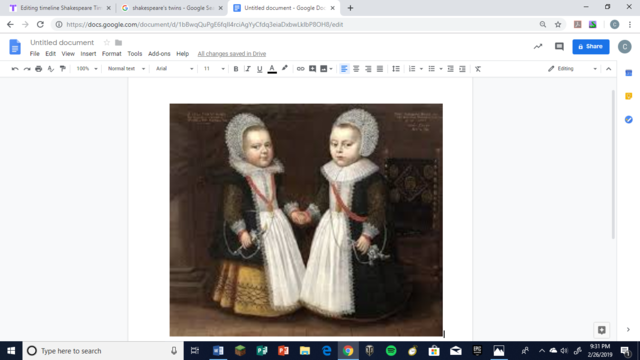Open the Normal text styles dropdown
The height and width of the screenshot is (360, 640).
tap(126, 69)
